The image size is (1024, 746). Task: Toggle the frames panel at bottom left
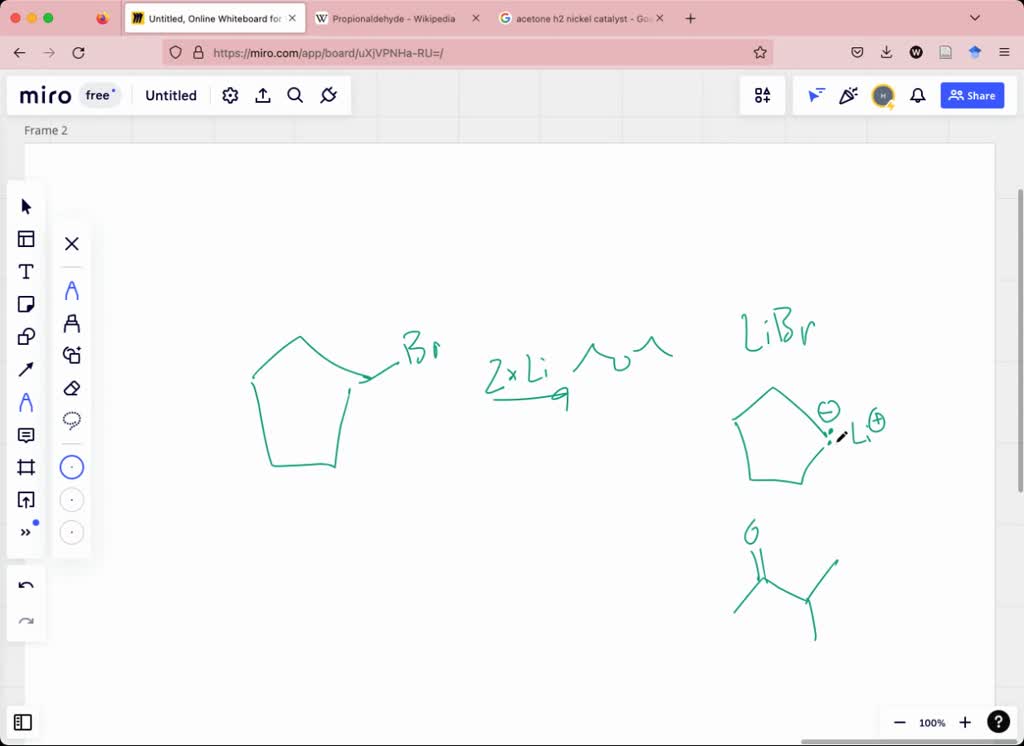[x=23, y=722]
